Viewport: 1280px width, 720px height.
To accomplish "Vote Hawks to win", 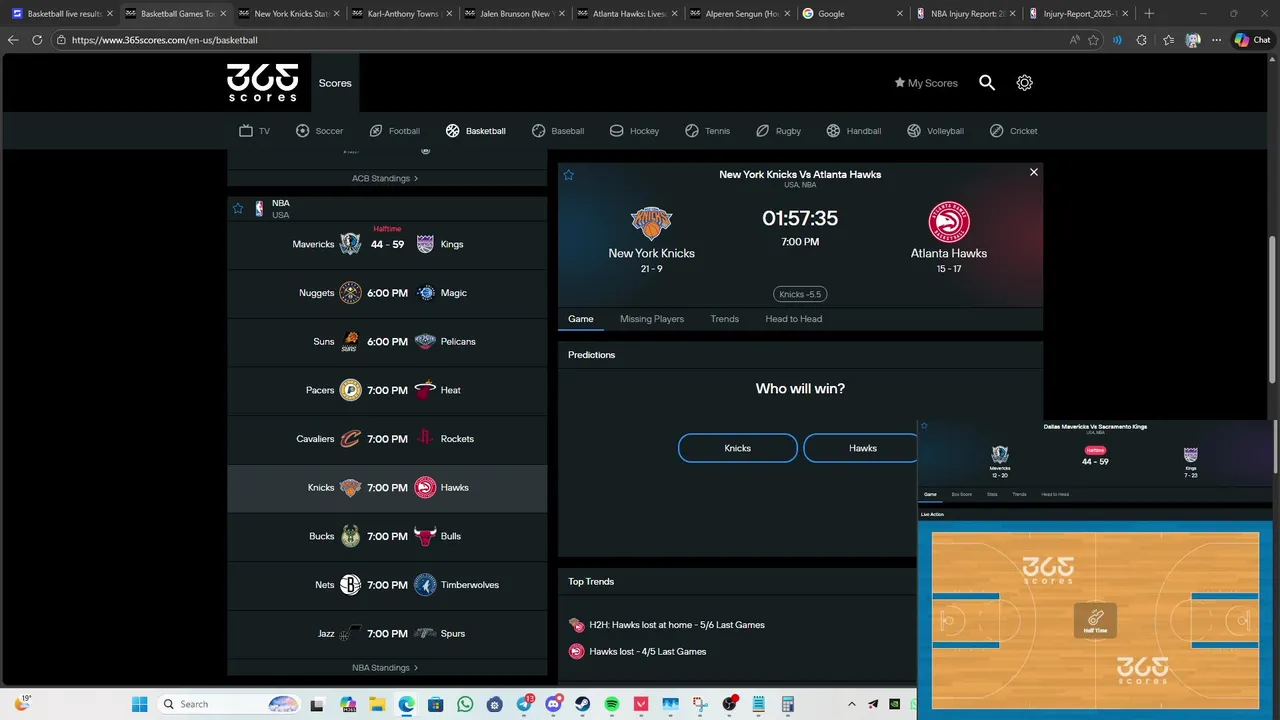I will click(860, 448).
